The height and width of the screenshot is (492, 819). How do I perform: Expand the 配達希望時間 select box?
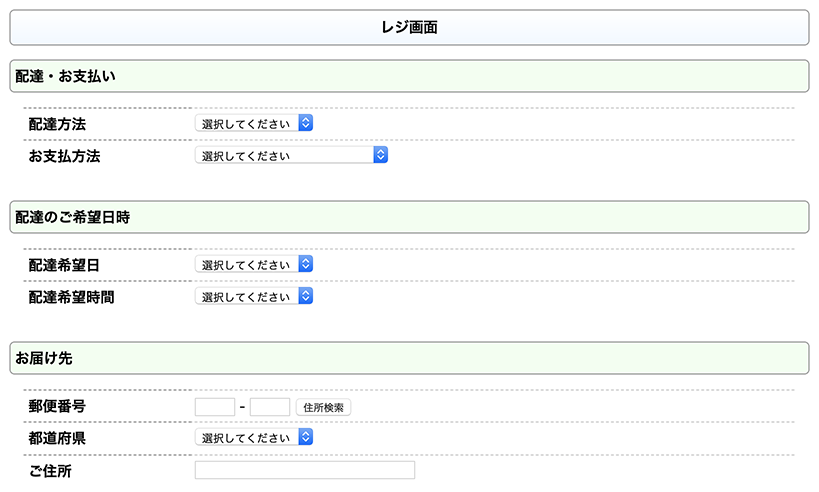coord(254,296)
